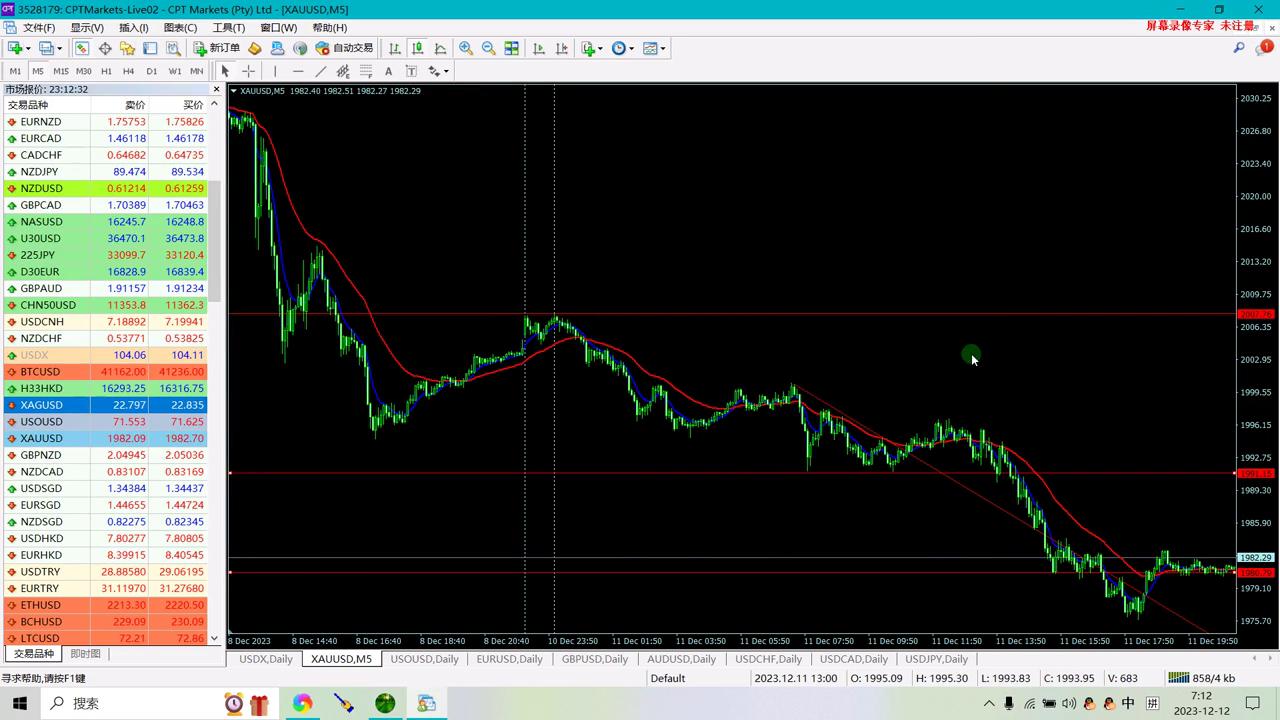Switch chart to M1 timeframe
This screenshot has height=720, width=1280.
[15, 71]
